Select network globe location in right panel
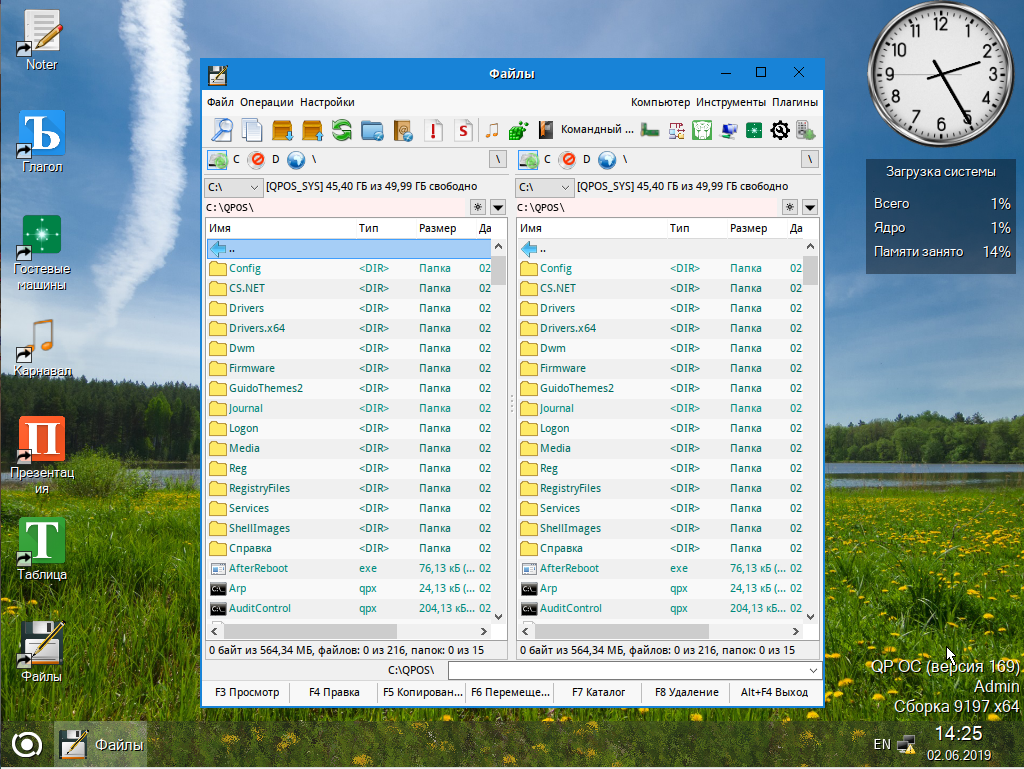The width and height of the screenshot is (1024, 769). pos(607,159)
